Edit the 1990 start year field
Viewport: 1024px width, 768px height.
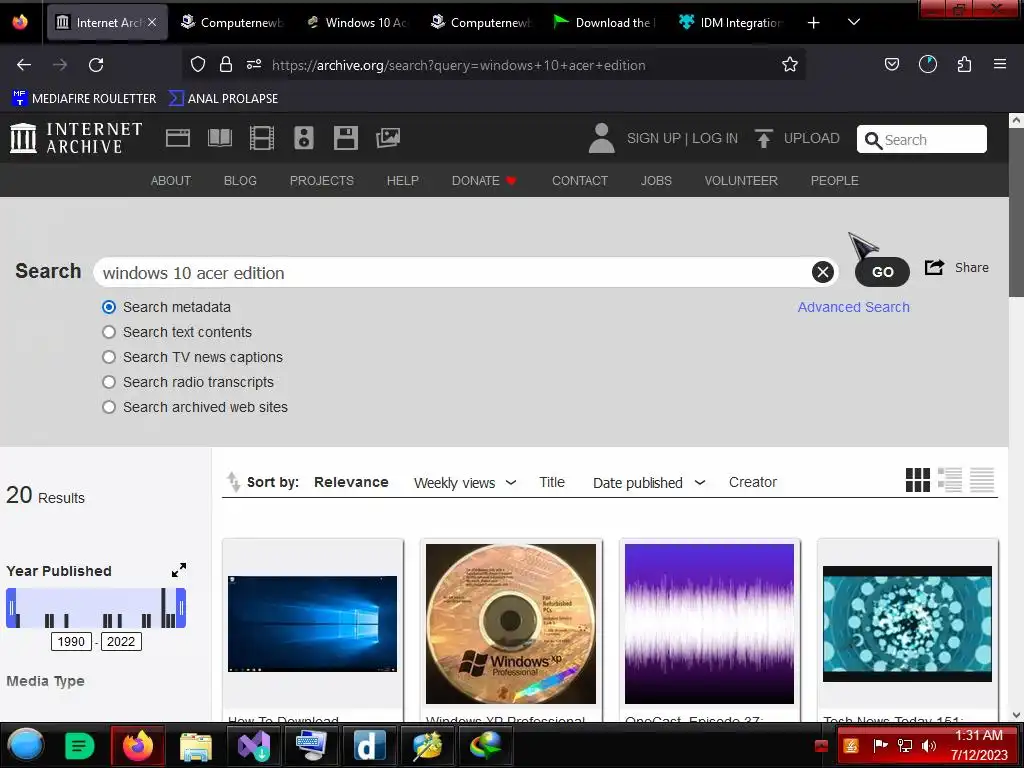[x=71, y=641]
